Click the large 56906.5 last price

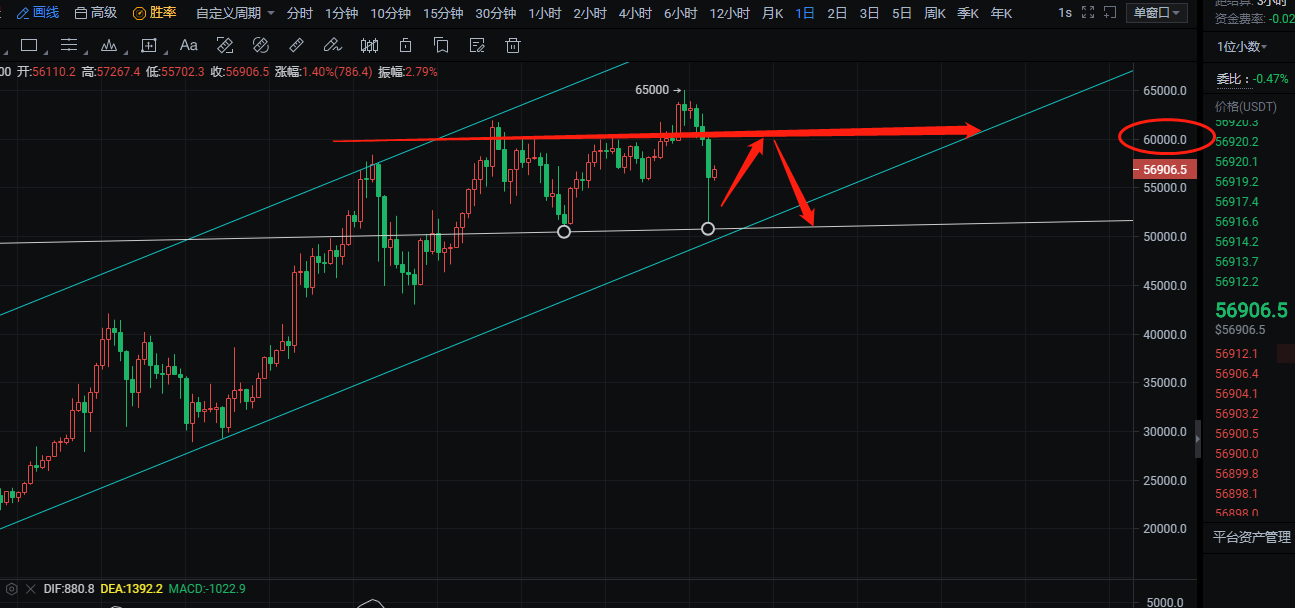[x=1253, y=311]
